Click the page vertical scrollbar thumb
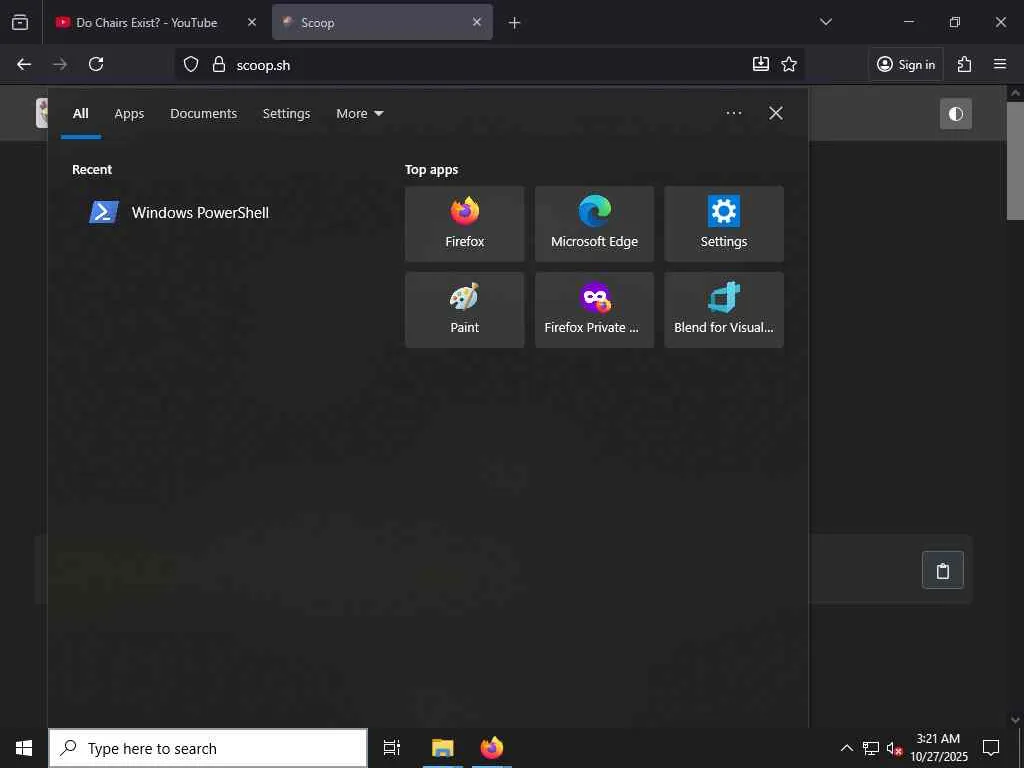Image resolution: width=1024 pixels, height=768 pixels. [x=1015, y=161]
